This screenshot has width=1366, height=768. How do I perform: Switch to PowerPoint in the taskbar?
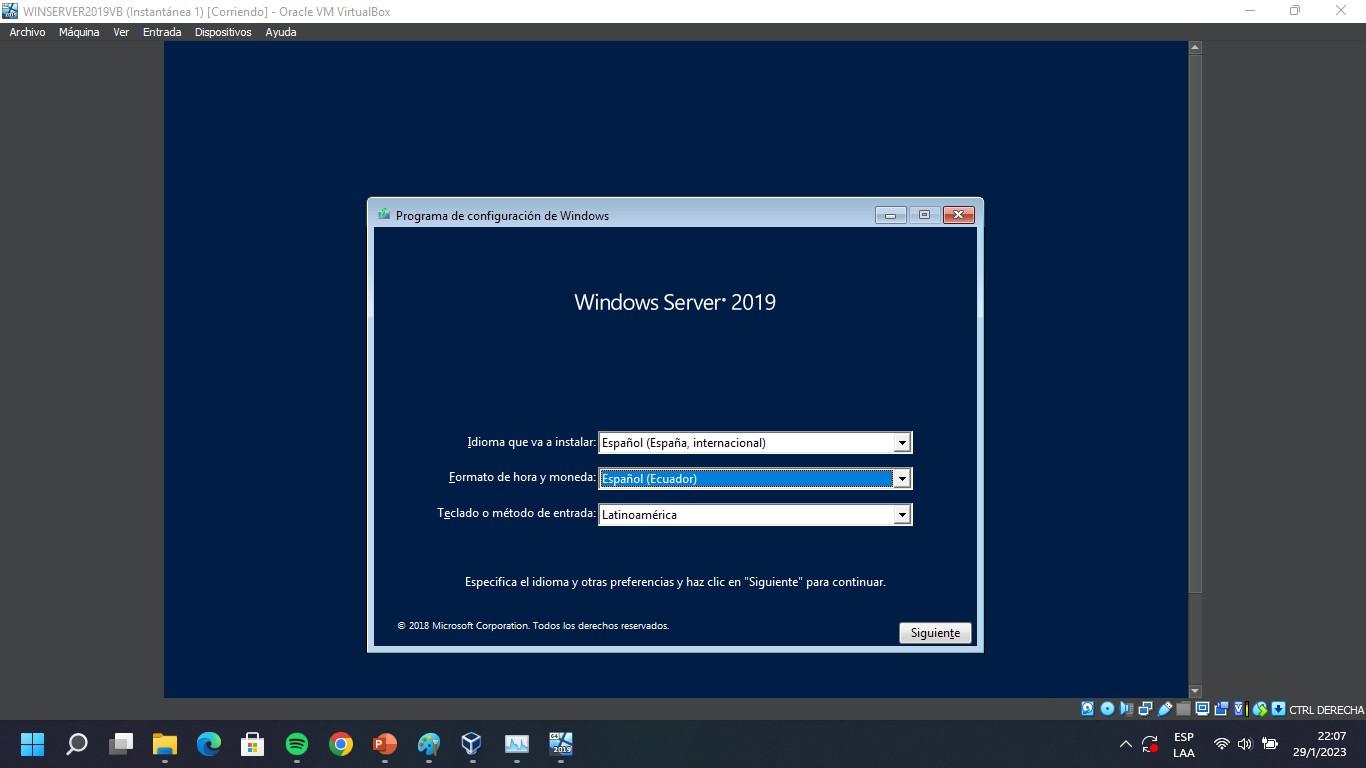click(385, 744)
